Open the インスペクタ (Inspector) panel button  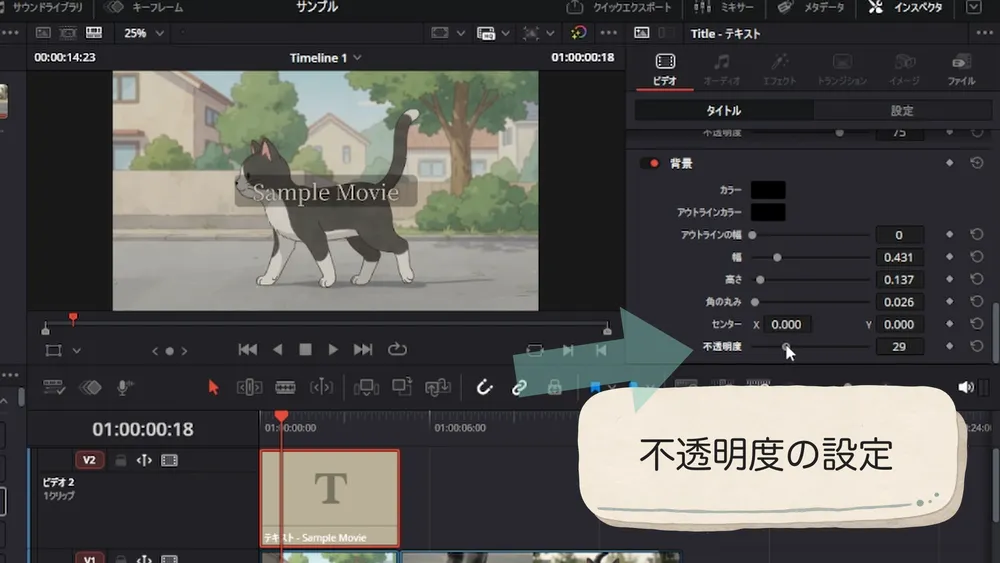tap(906, 7)
